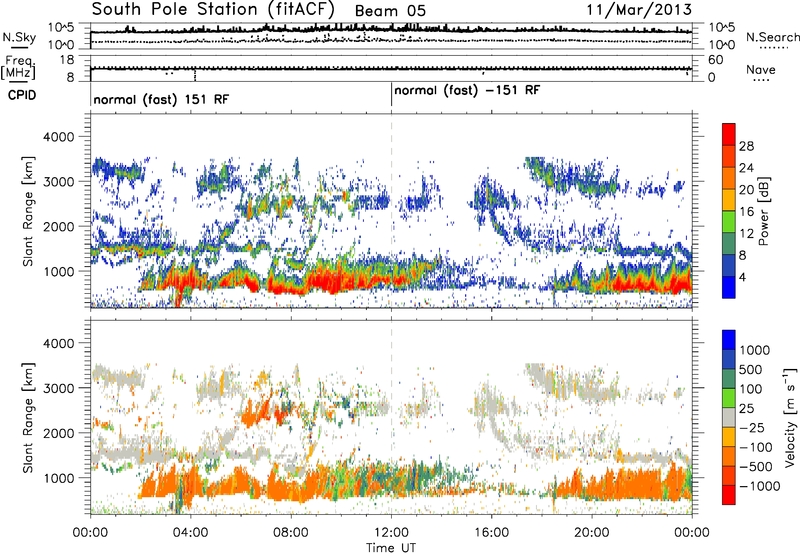Click the "60" tick on the Nave axis

(715, 60)
